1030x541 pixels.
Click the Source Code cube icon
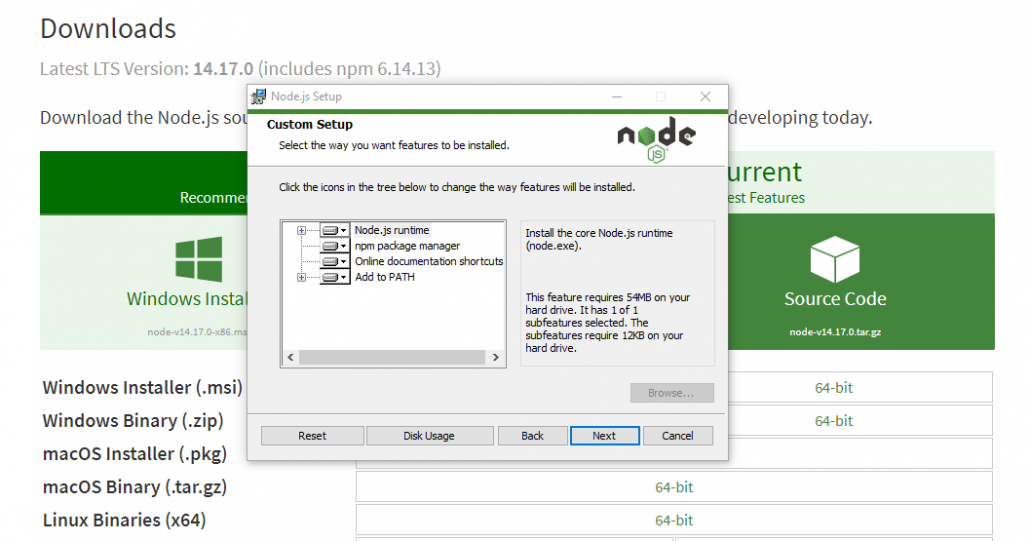click(x=834, y=260)
